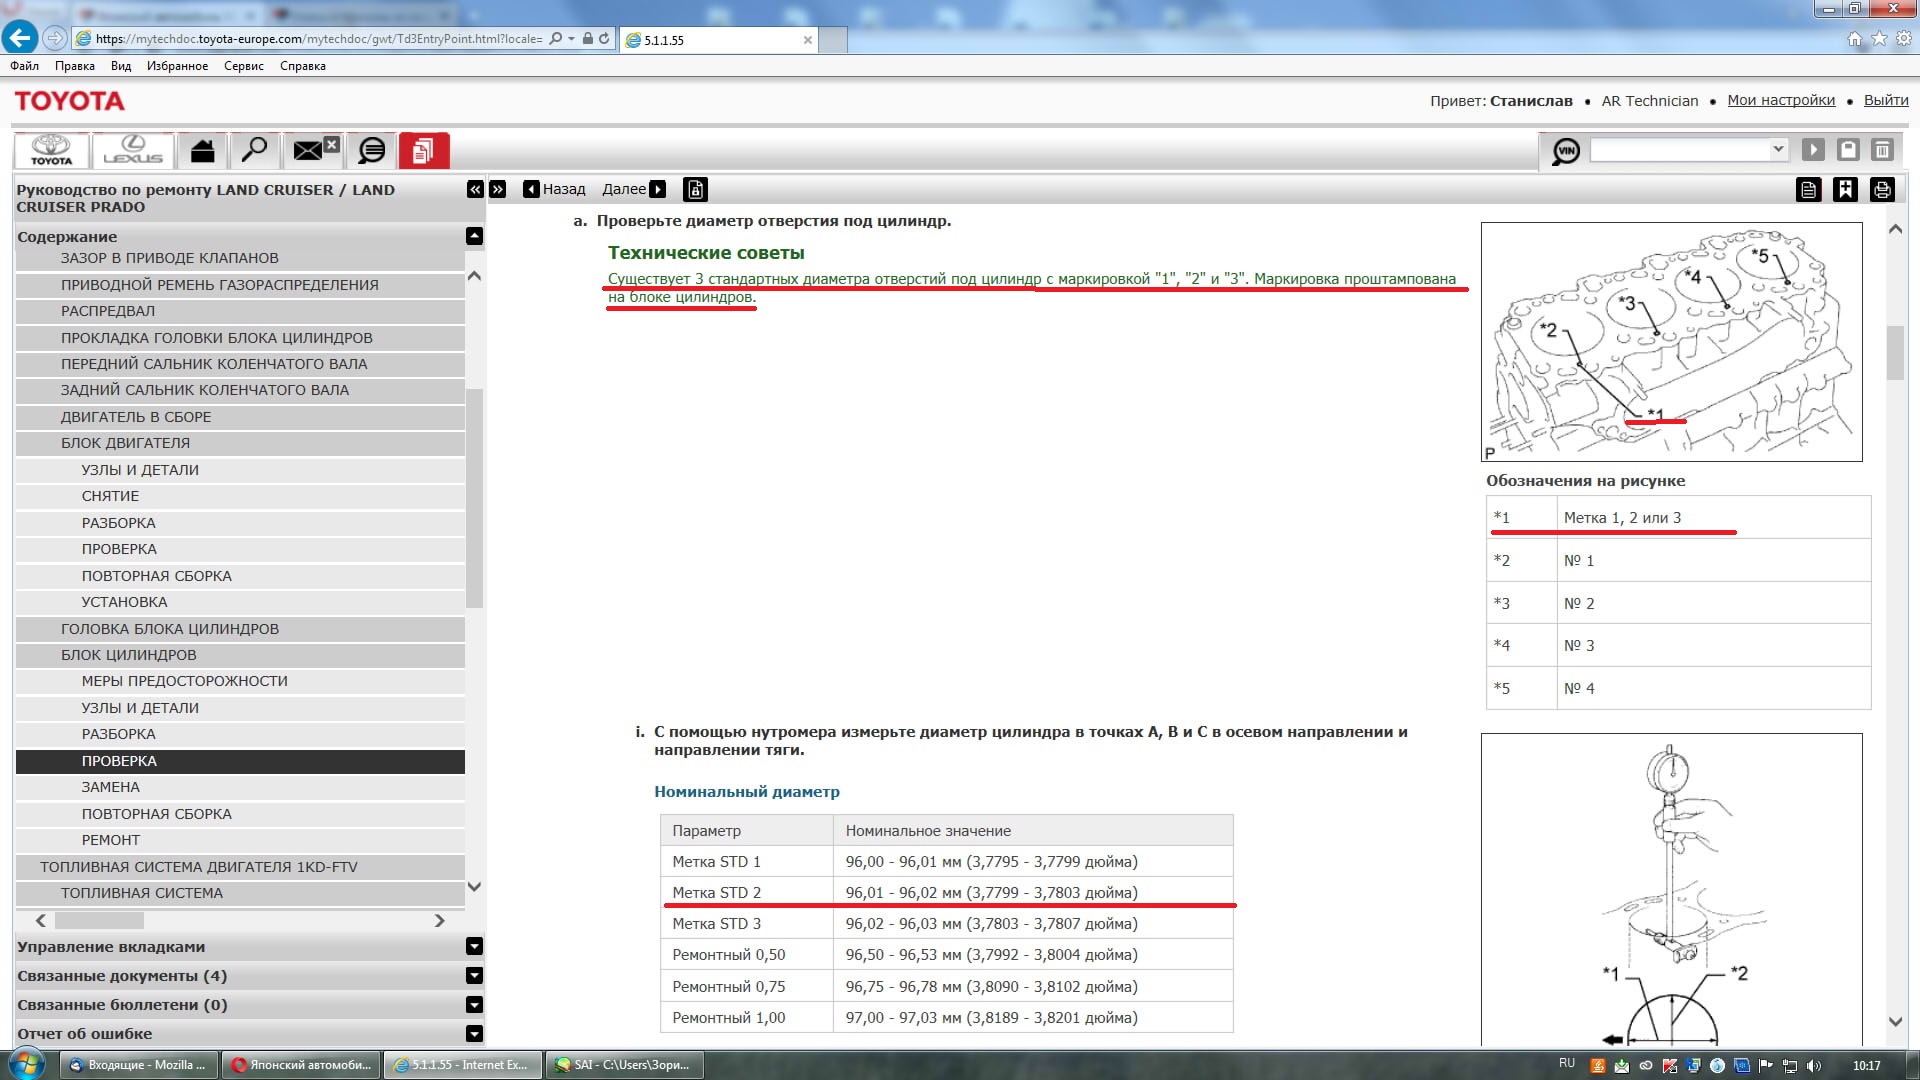1920x1080 pixels.
Task: Click the sidebar horizontal scrollbar right arrow
Action: 439,920
